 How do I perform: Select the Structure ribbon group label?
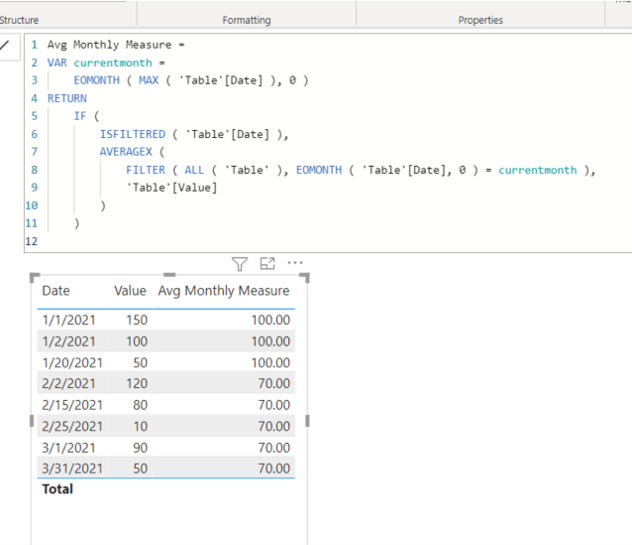click(x=19, y=20)
